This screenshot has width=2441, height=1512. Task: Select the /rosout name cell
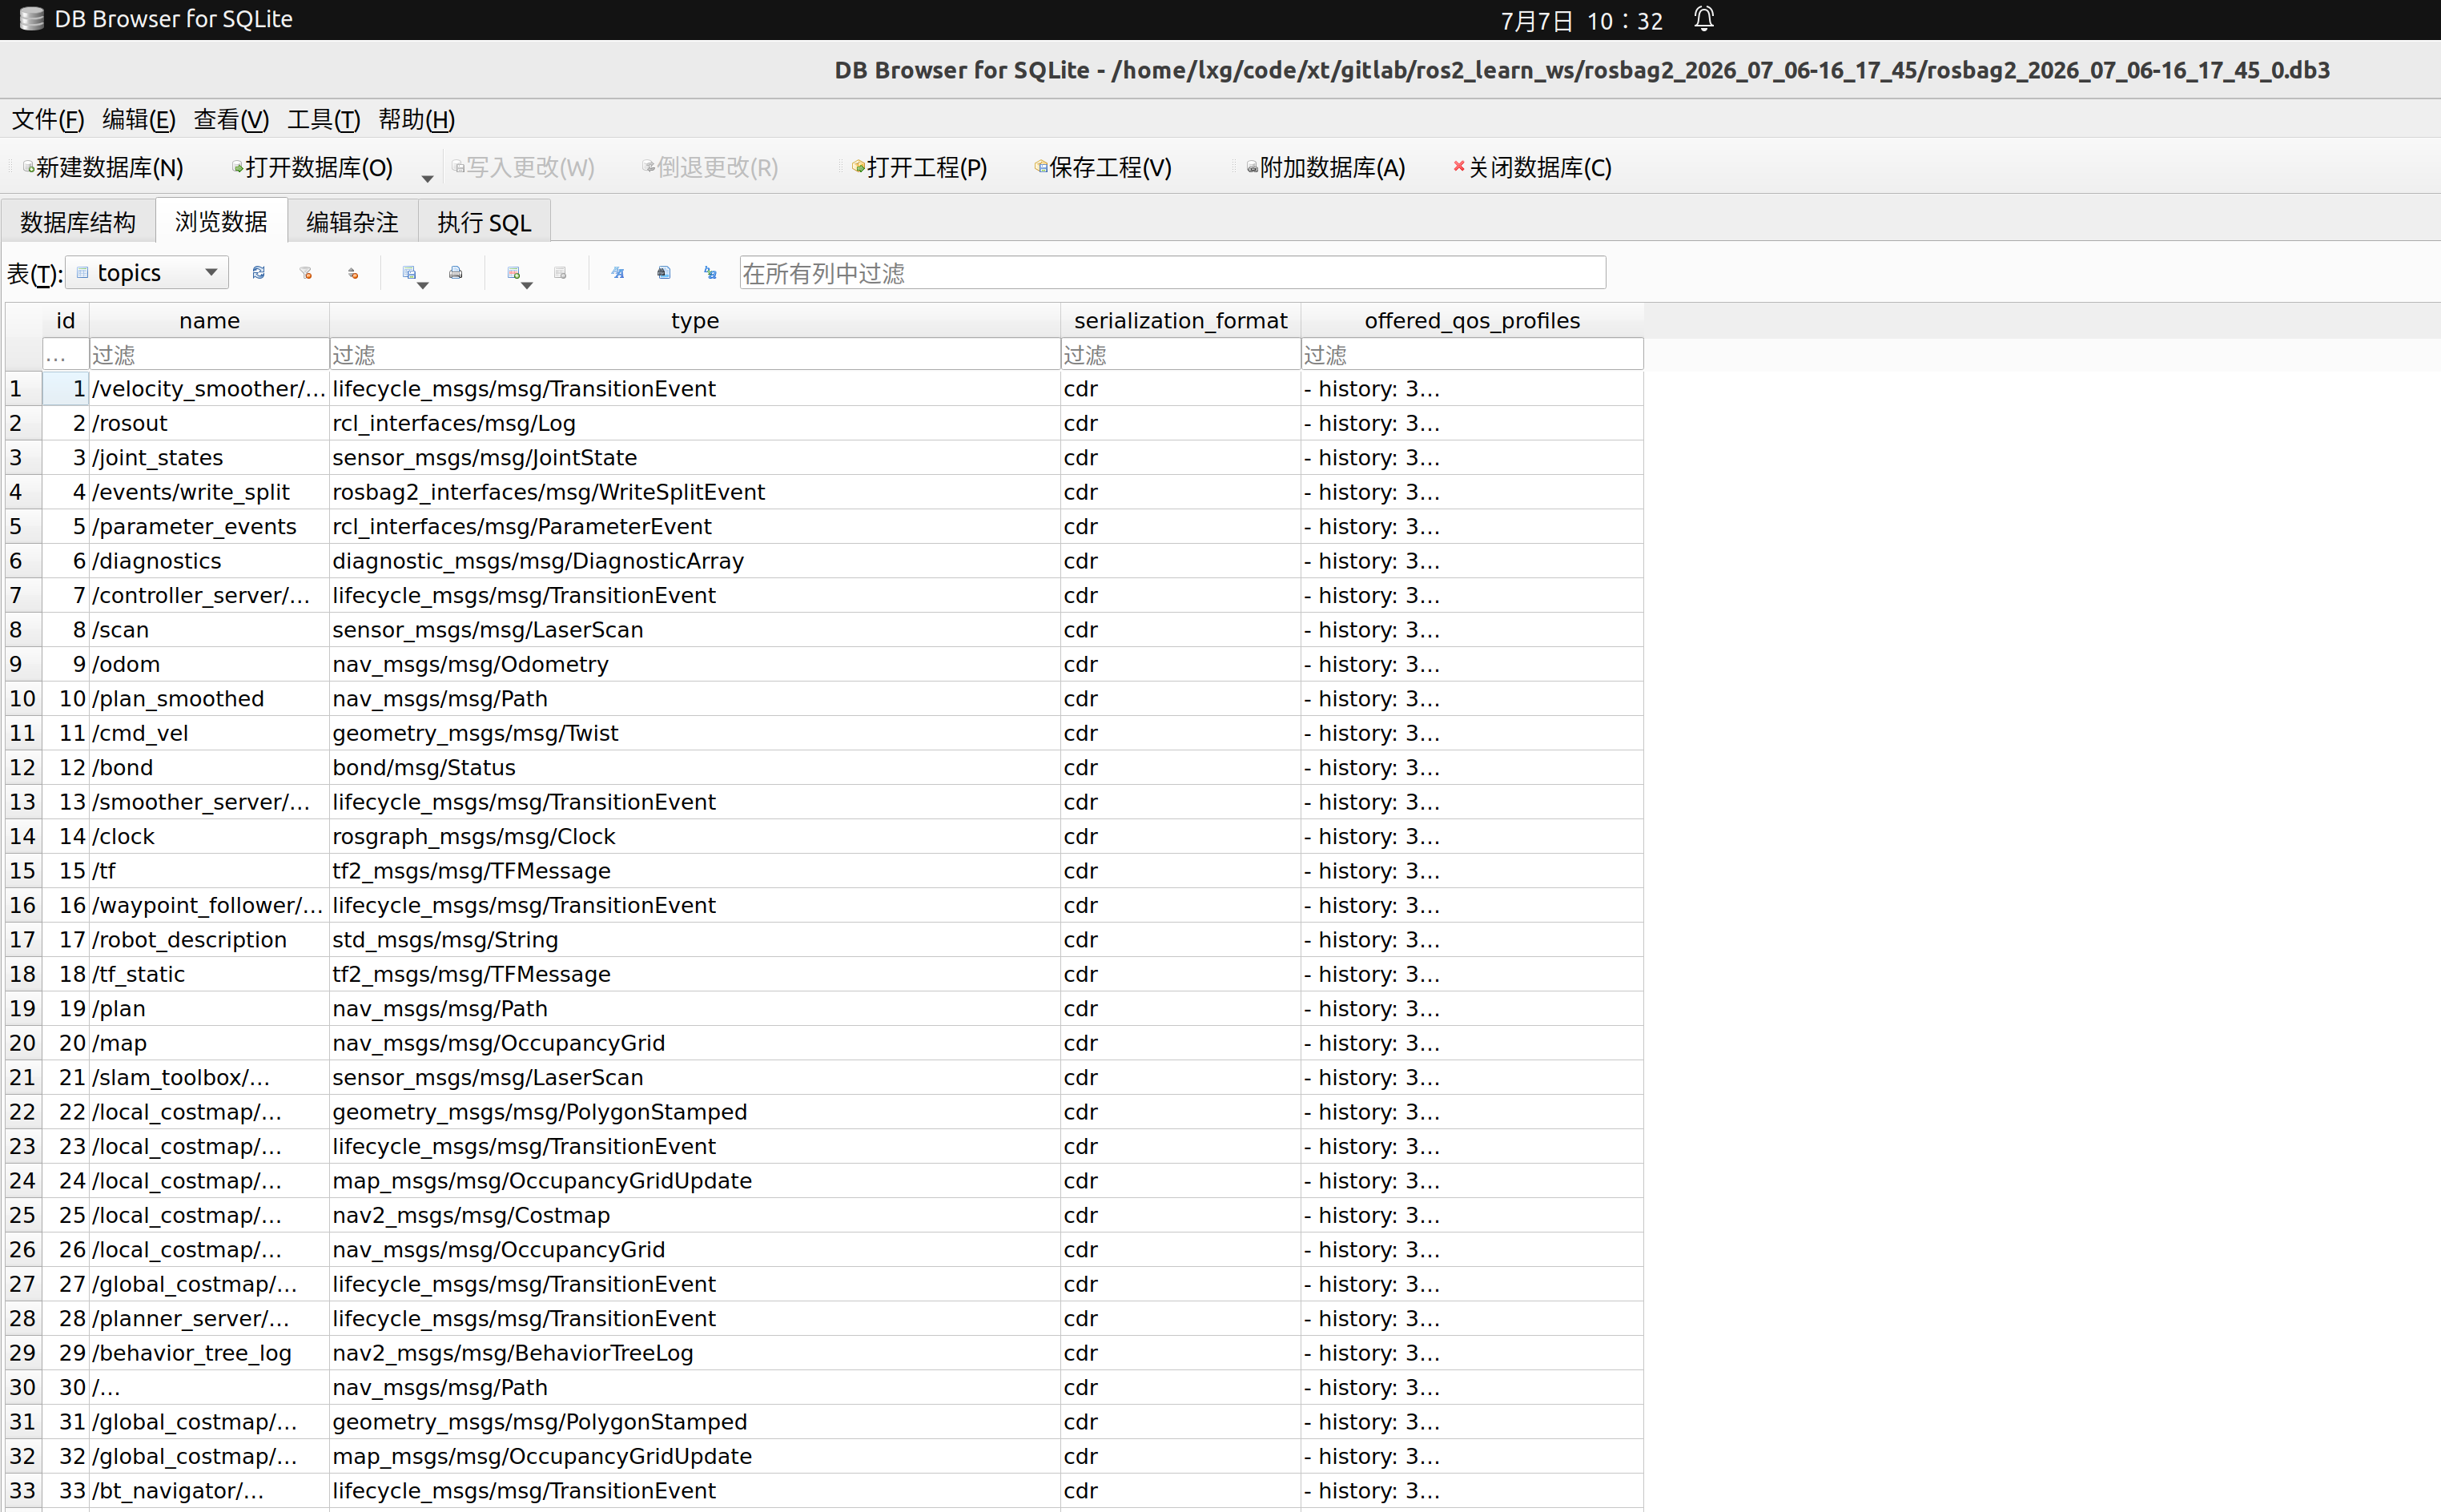(209, 423)
